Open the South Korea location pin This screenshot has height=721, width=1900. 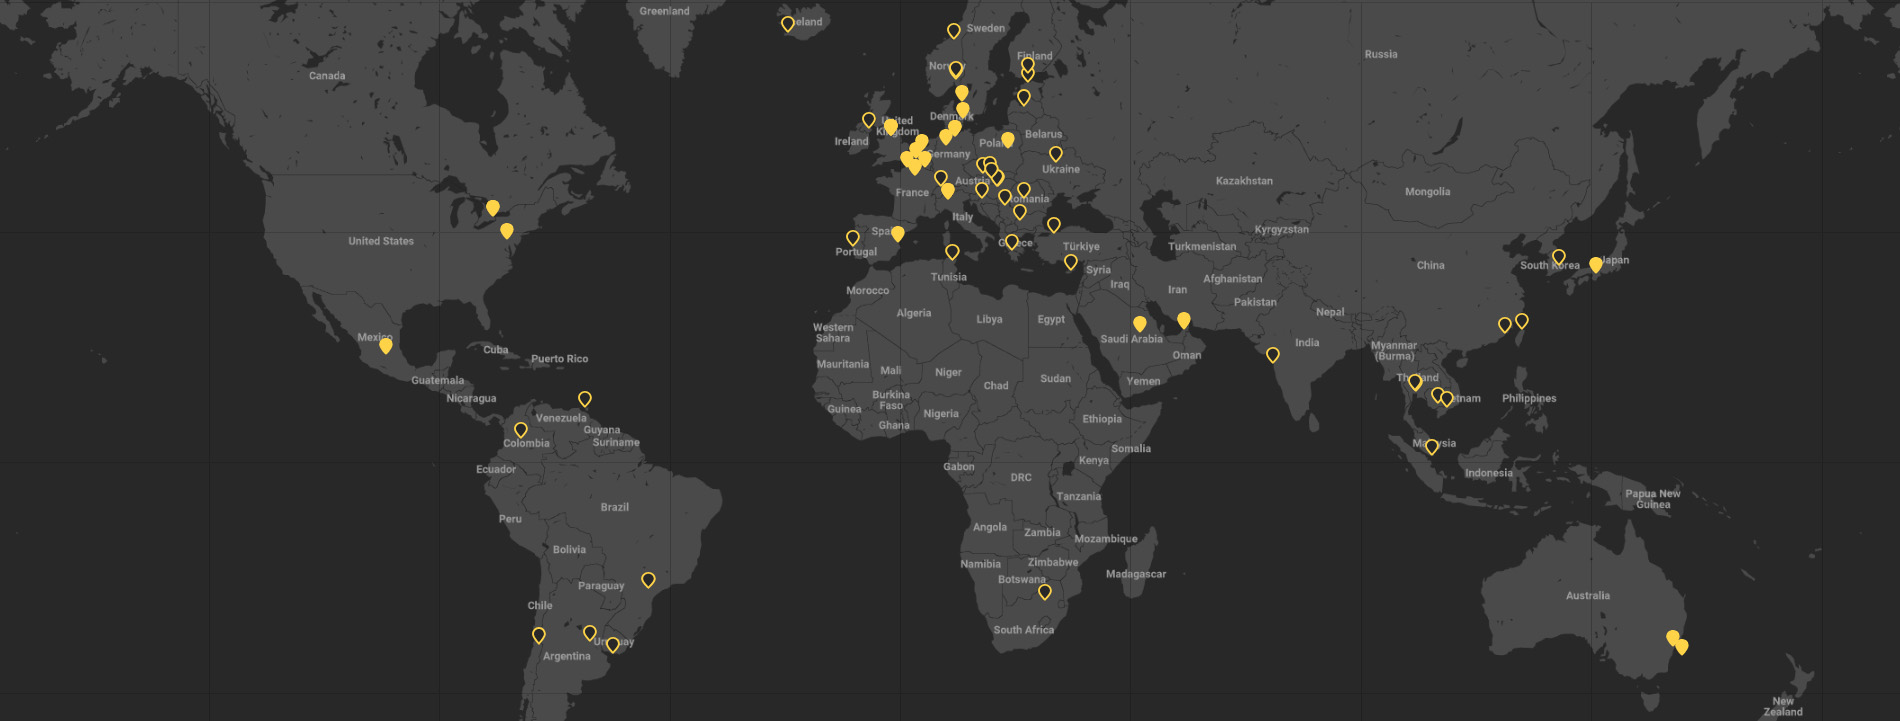[1559, 257]
